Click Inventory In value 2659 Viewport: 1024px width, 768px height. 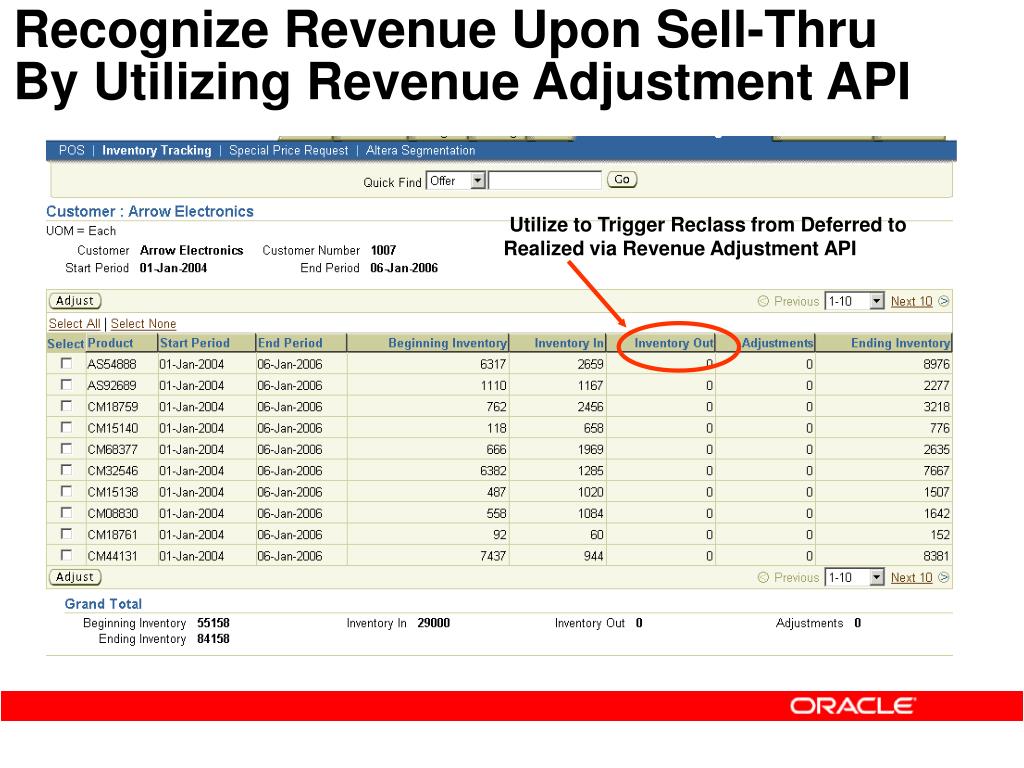(590, 364)
